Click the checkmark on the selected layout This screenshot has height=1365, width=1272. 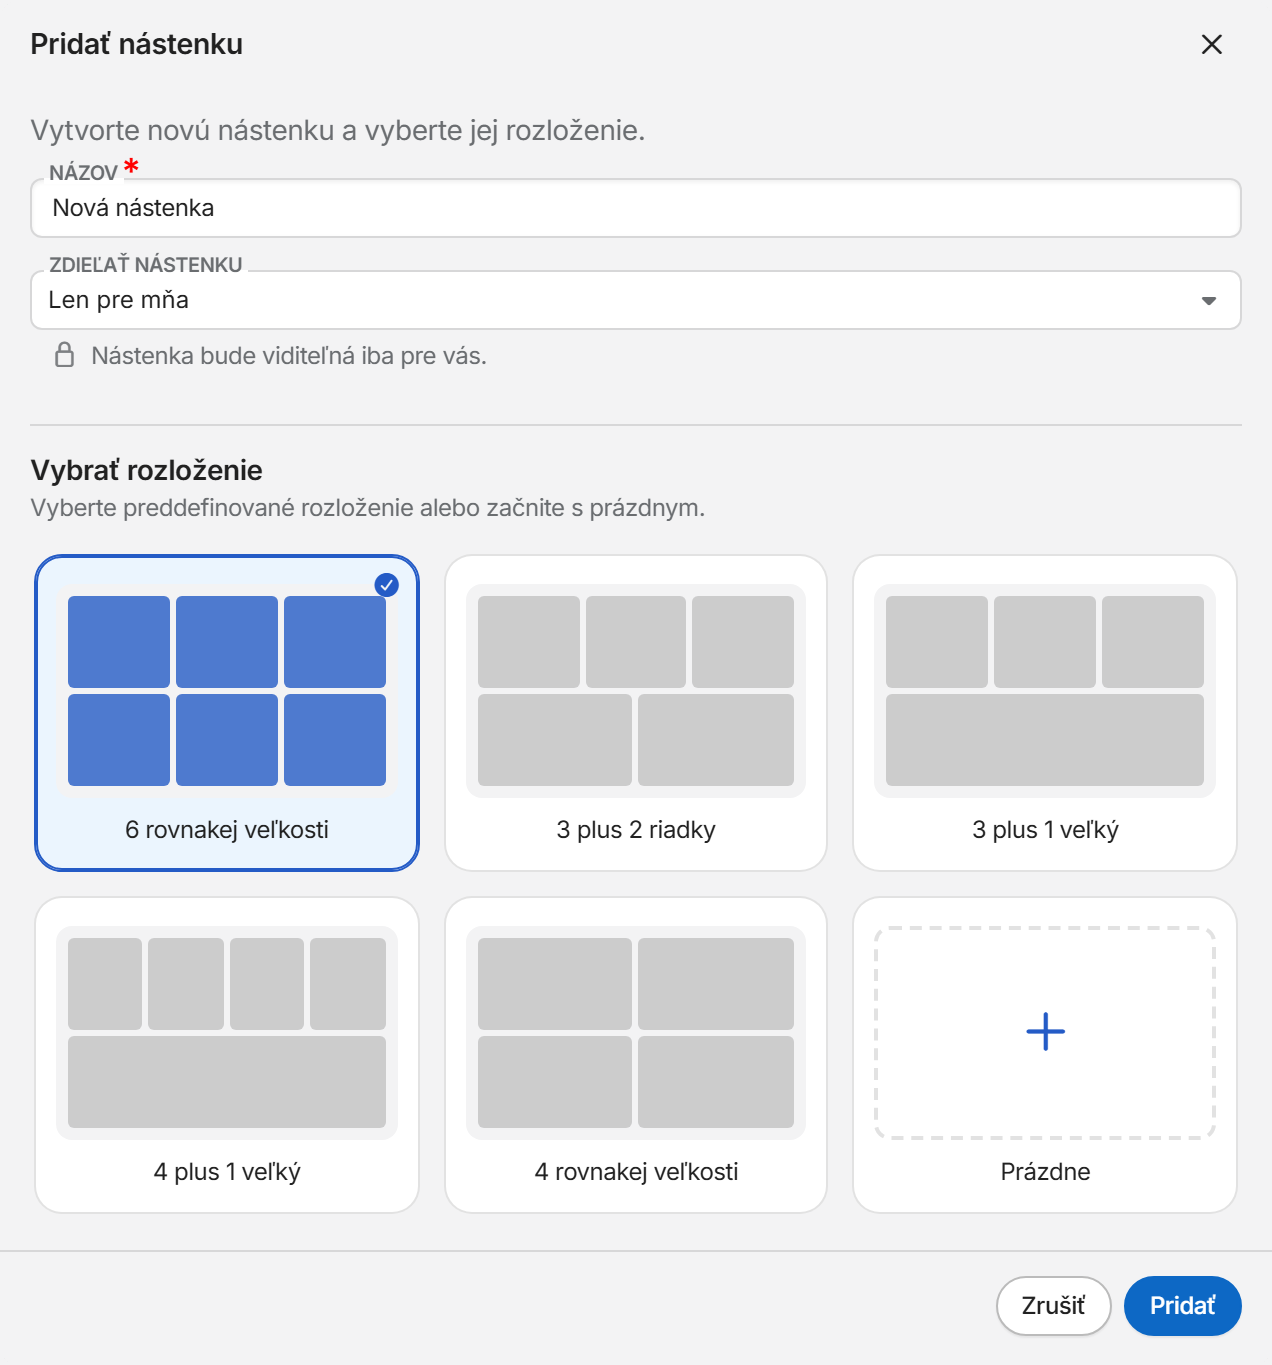point(387,585)
